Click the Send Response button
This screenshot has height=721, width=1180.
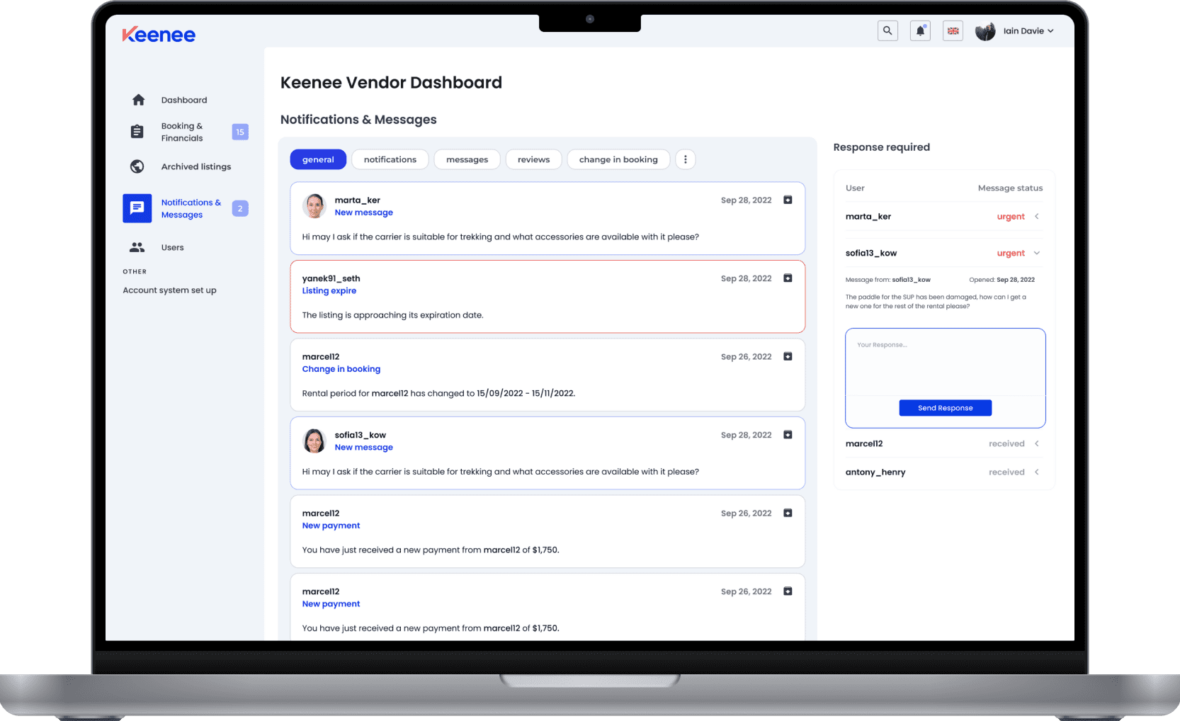[x=945, y=408]
